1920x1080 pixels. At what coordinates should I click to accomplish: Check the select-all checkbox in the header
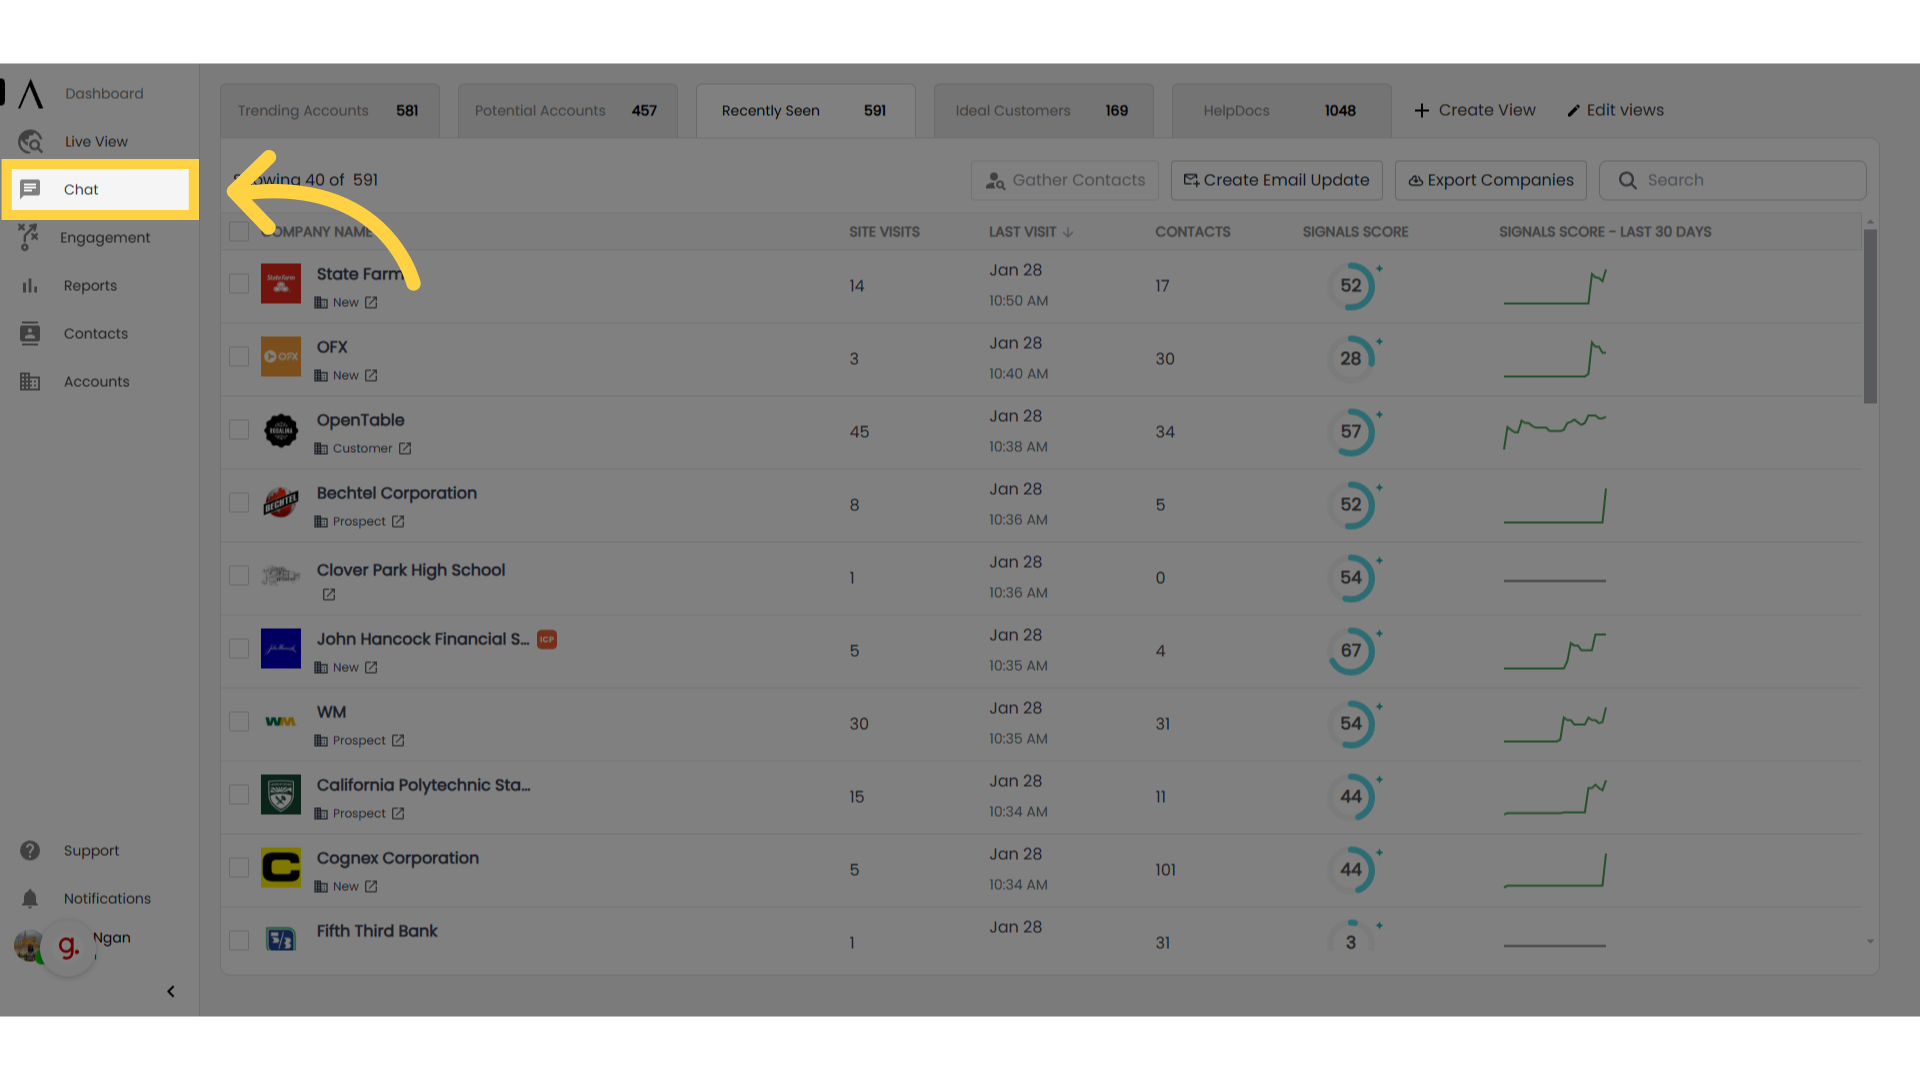(x=239, y=231)
